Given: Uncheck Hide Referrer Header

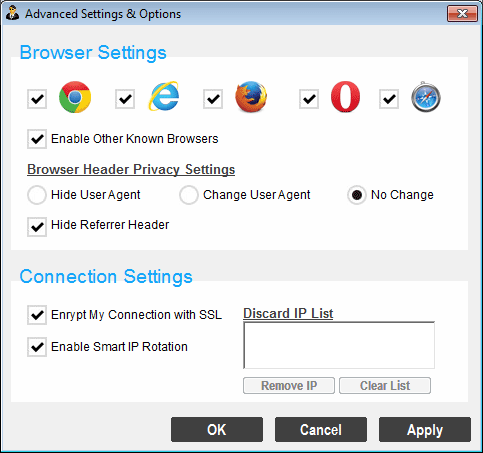Looking at the screenshot, I should pos(37,227).
